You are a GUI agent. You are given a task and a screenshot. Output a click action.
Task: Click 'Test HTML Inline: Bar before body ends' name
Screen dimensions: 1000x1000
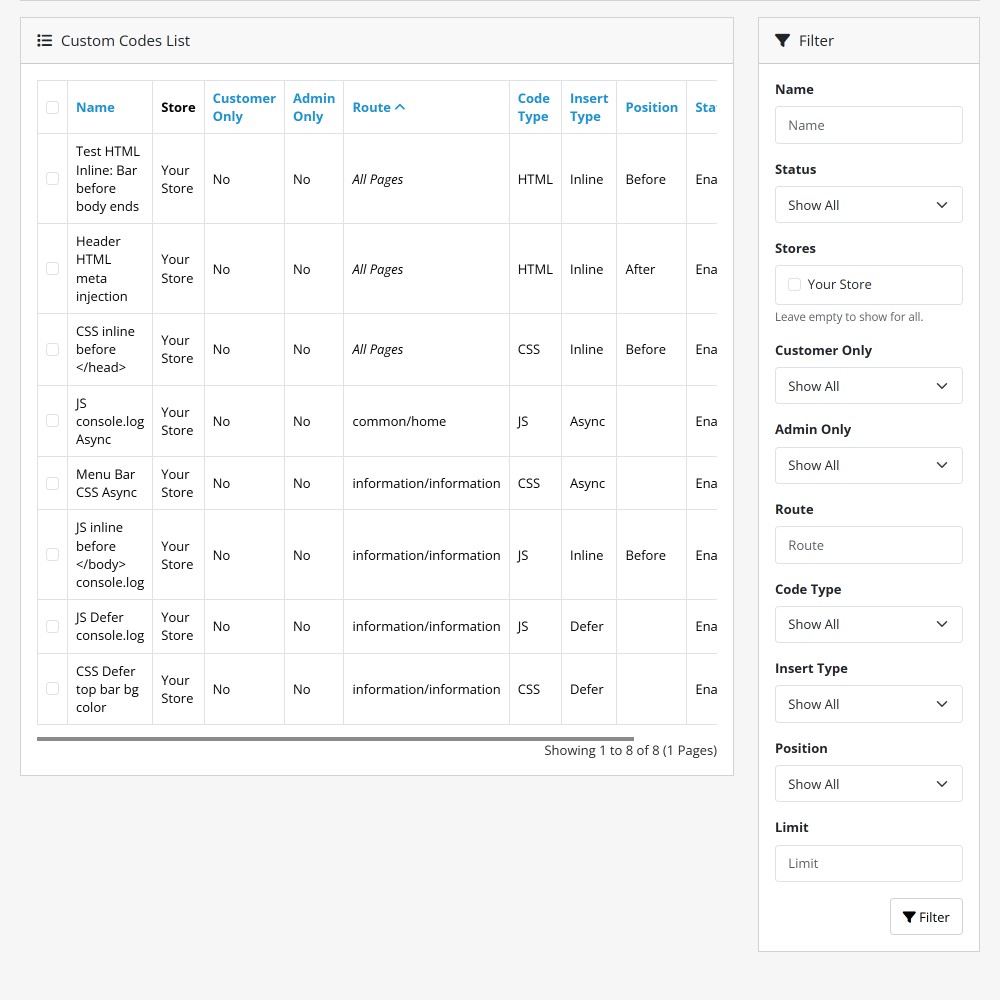[x=108, y=179]
